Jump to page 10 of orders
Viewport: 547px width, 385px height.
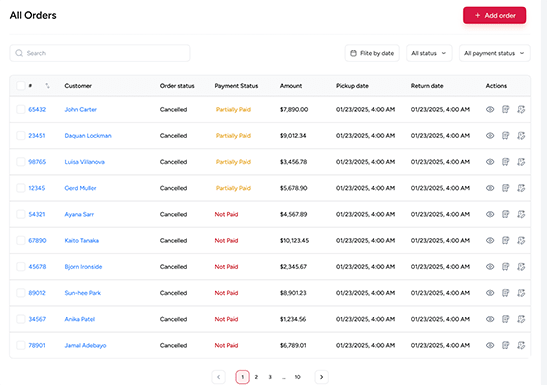tap(297, 377)
